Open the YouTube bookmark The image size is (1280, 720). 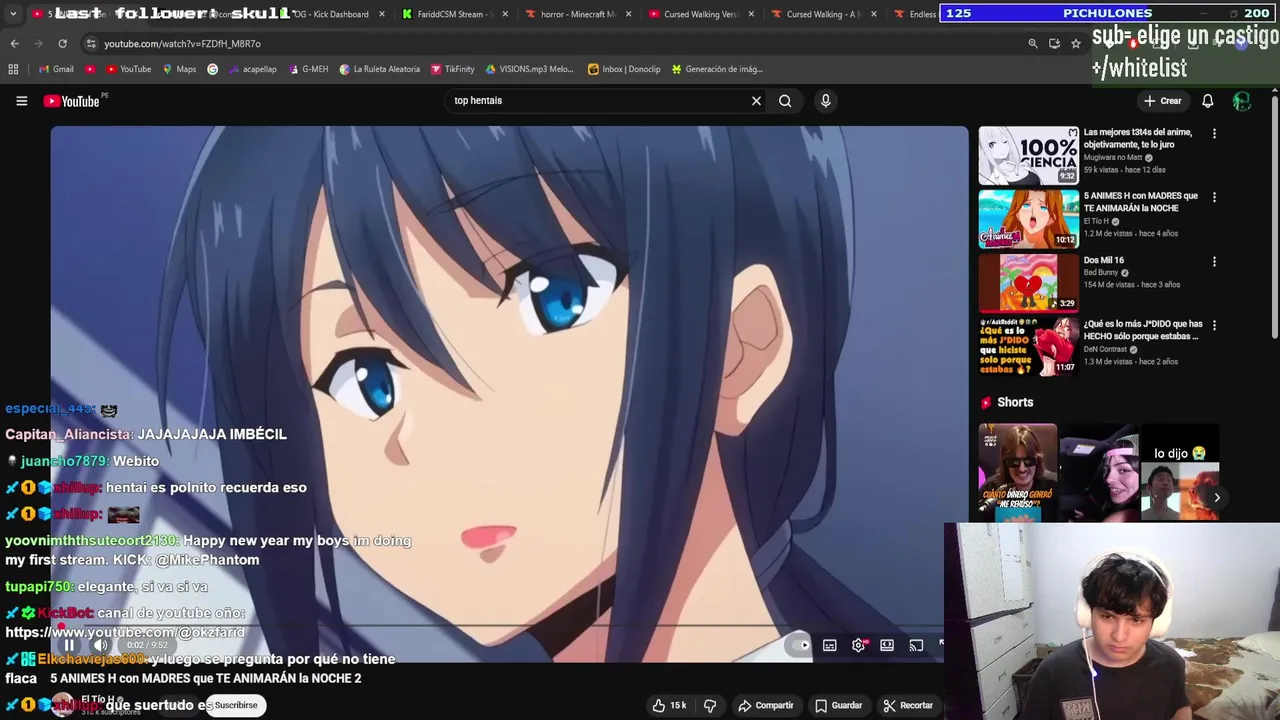click(128, 69)
